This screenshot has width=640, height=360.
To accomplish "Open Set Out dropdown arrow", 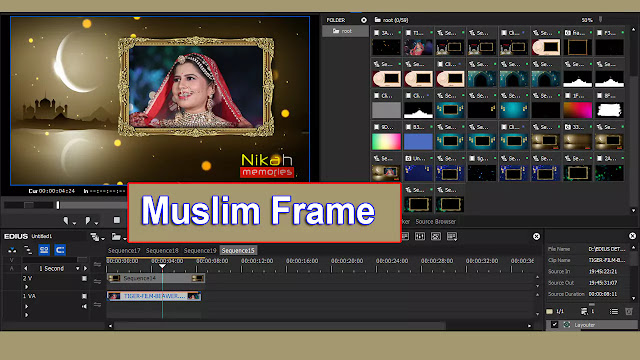I will click(96, 223).
